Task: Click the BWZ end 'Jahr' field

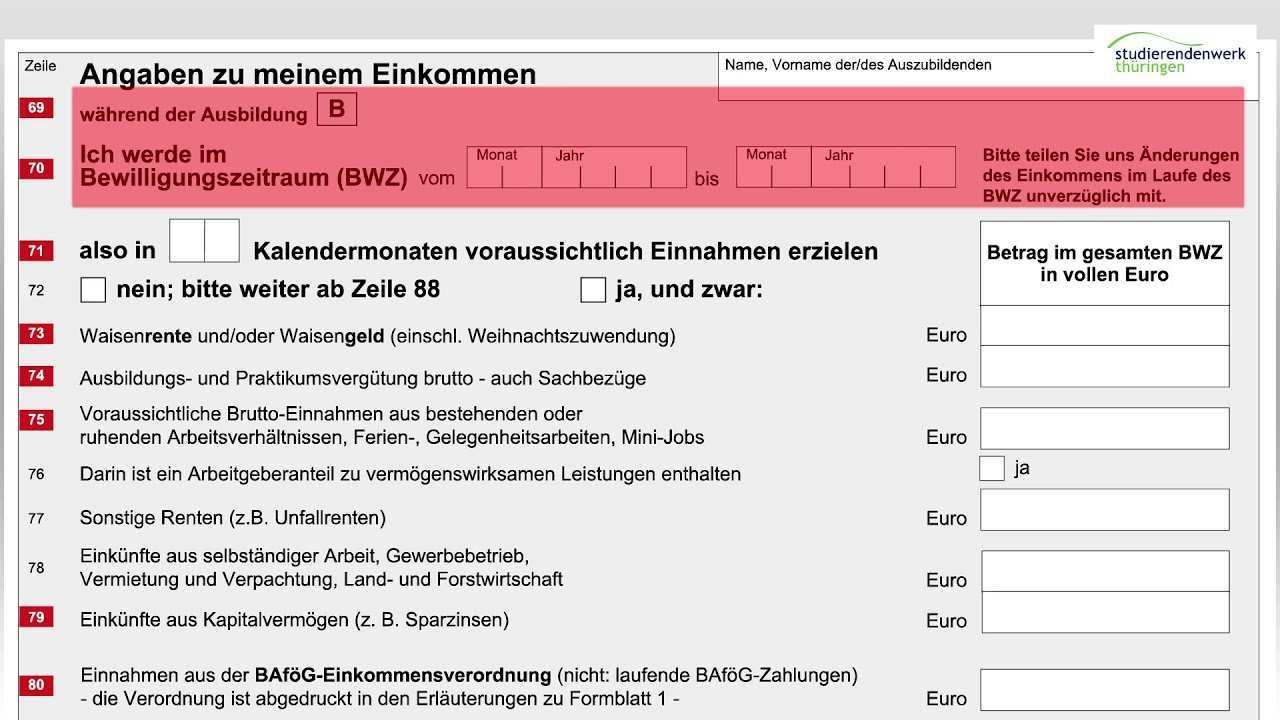Action: [883, 176]
